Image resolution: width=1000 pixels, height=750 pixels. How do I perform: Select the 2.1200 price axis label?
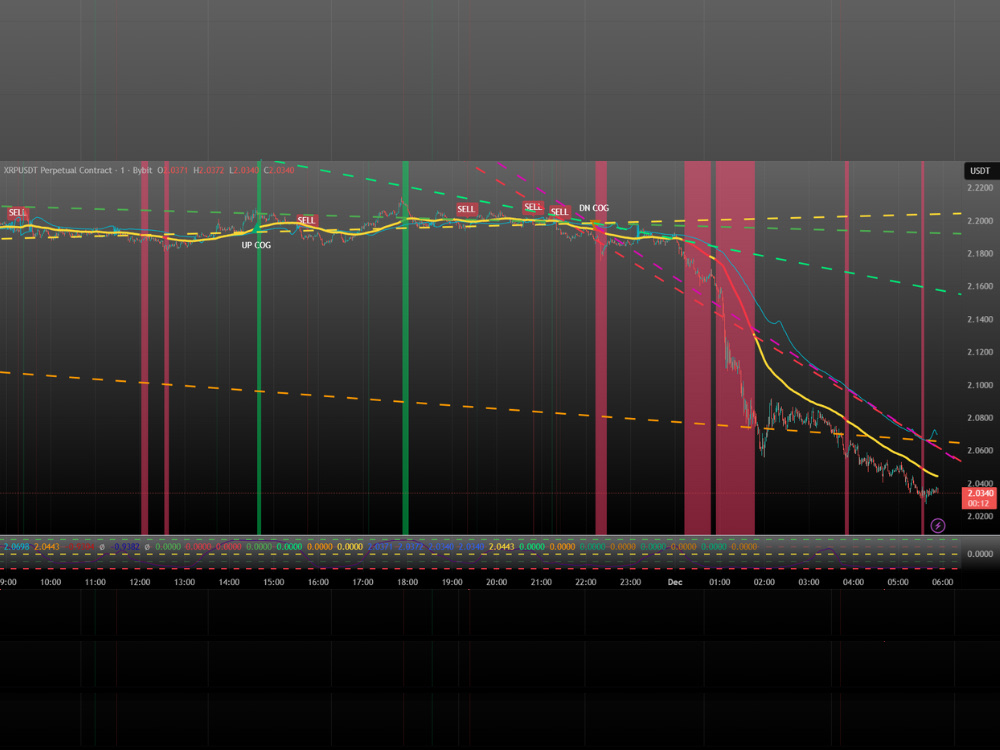pyautogui.click(x=980, y=352)
